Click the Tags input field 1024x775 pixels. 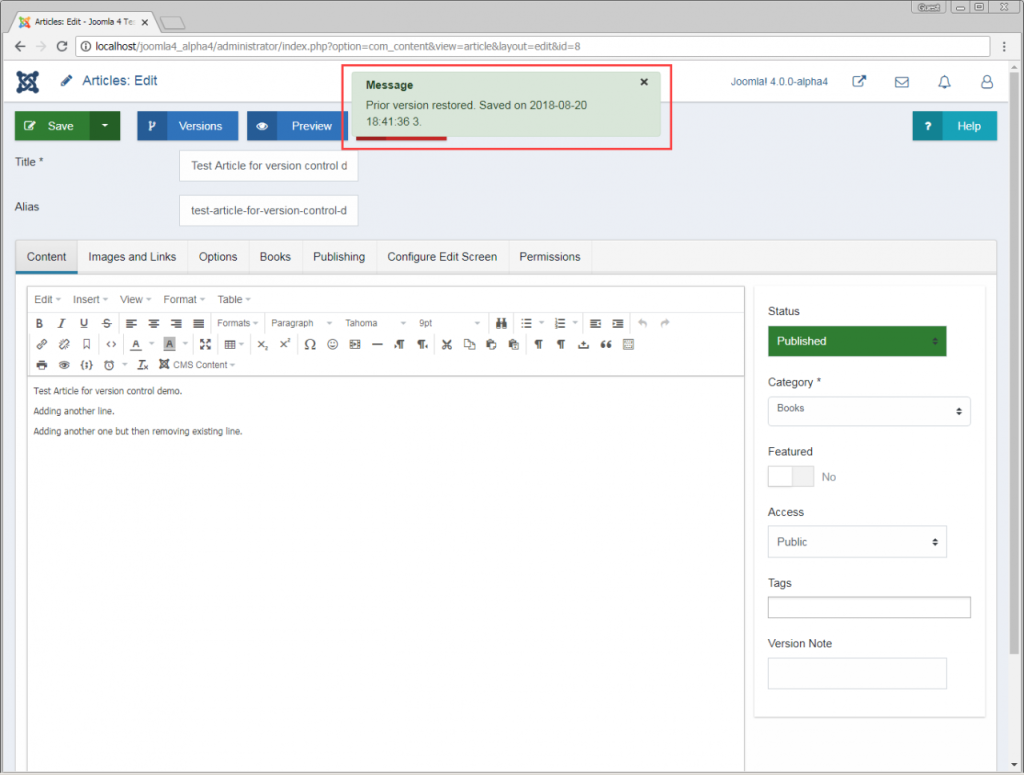click(869, 607)
